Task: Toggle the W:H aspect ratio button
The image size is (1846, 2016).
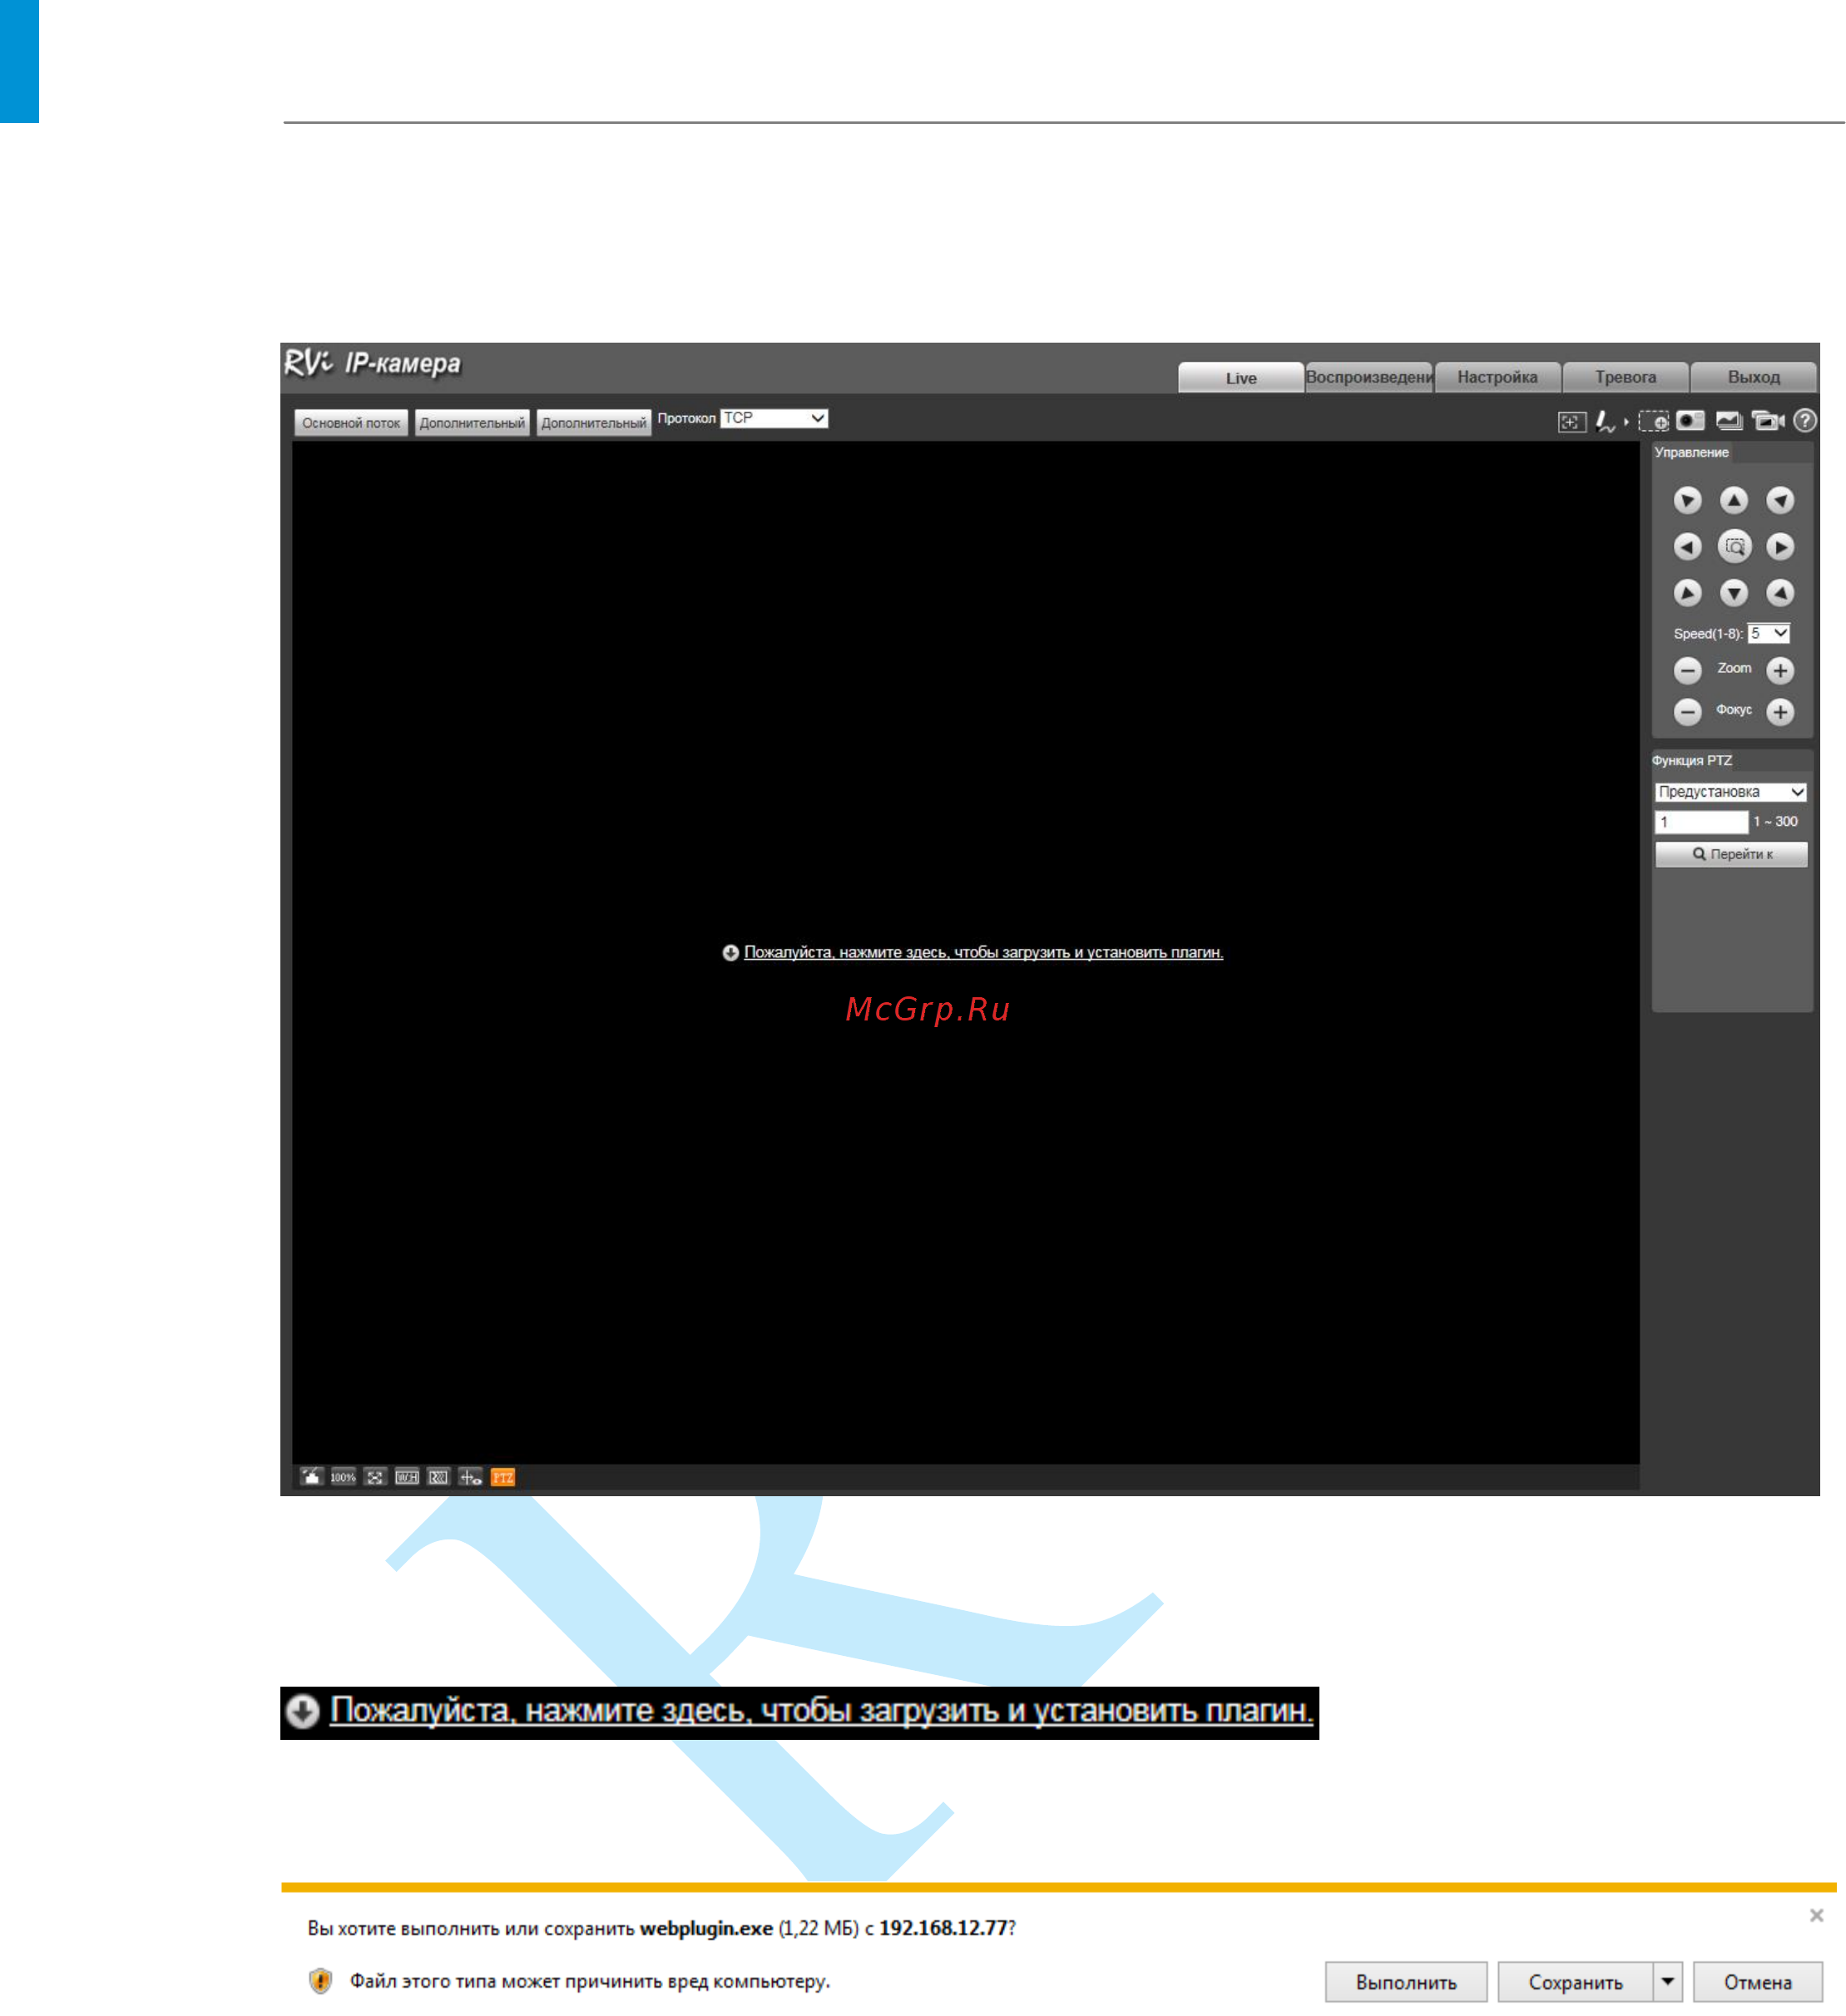Action: [x=406, y=1477]
